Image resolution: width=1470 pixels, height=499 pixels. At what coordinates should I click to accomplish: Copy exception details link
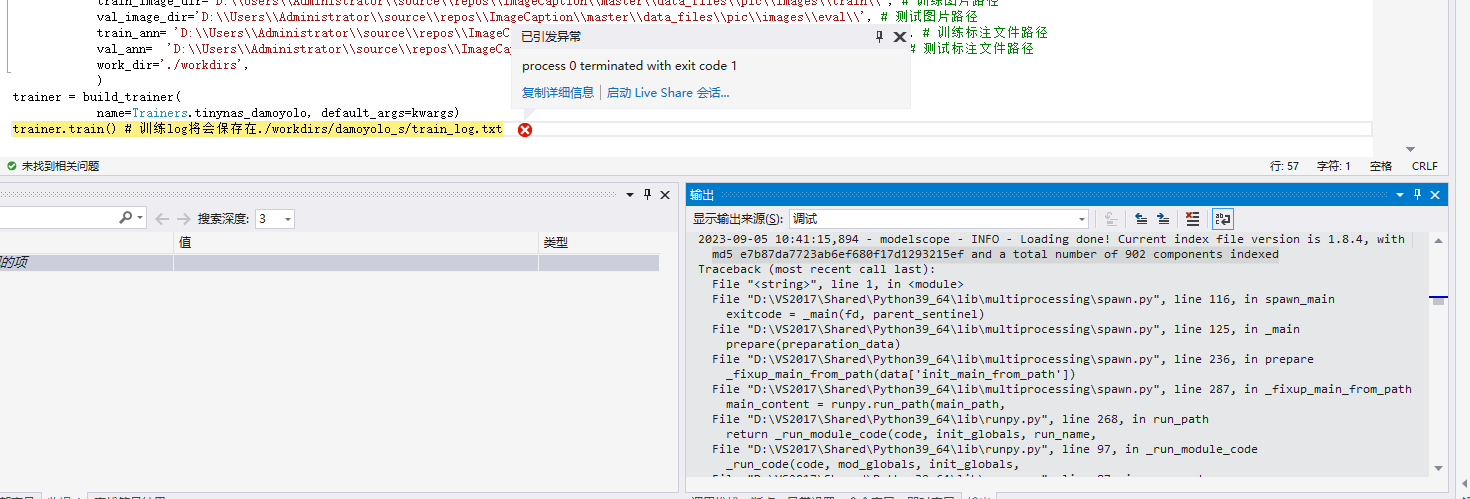coord(558,93)
